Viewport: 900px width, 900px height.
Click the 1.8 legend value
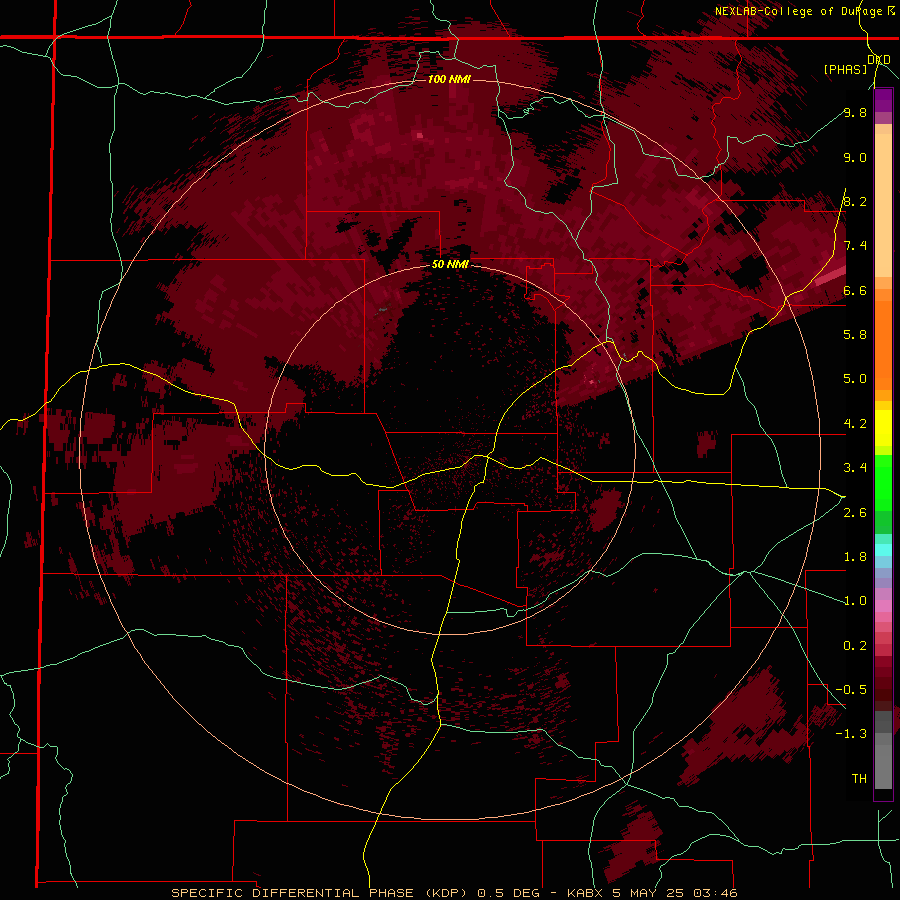[855, 557]
